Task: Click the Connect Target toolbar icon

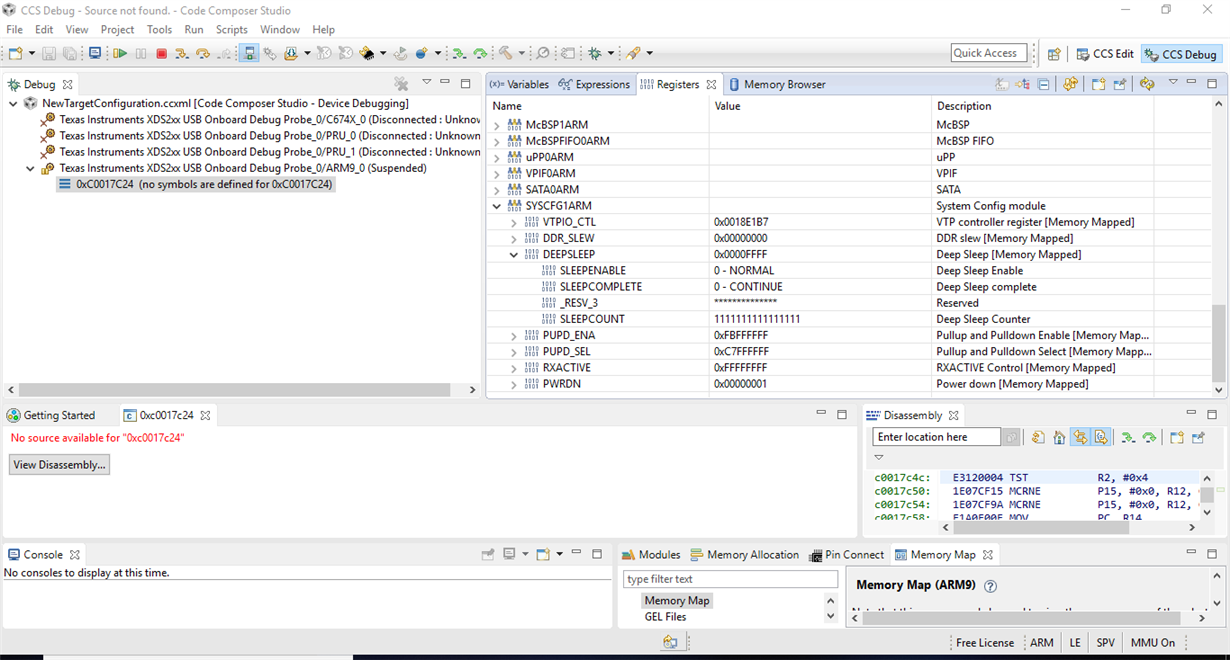Action: coord(249,53)
